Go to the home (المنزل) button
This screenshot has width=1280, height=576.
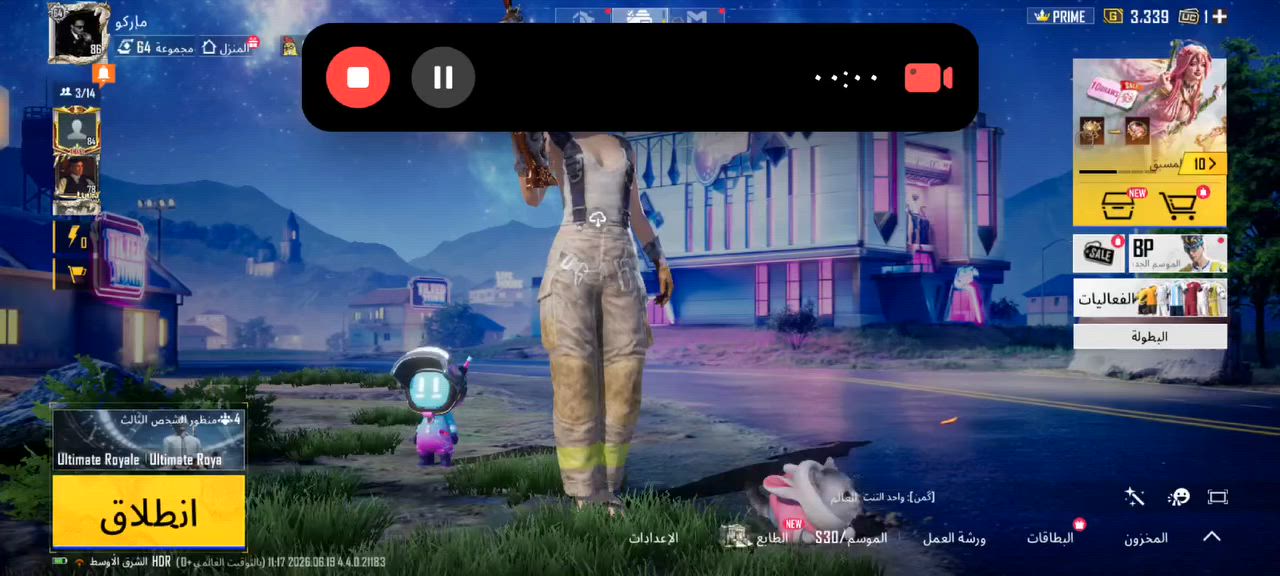point(230,47)
